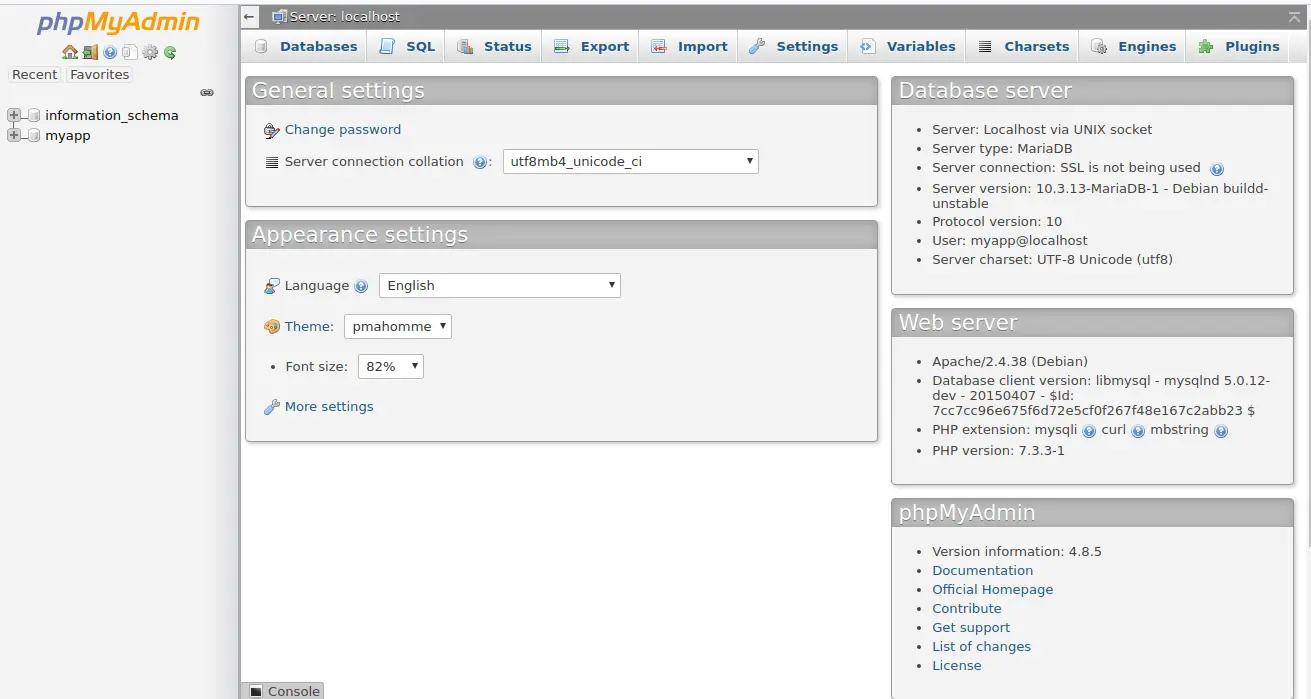
Task: Switch to the Databases tab
Action: click(305, 46)
